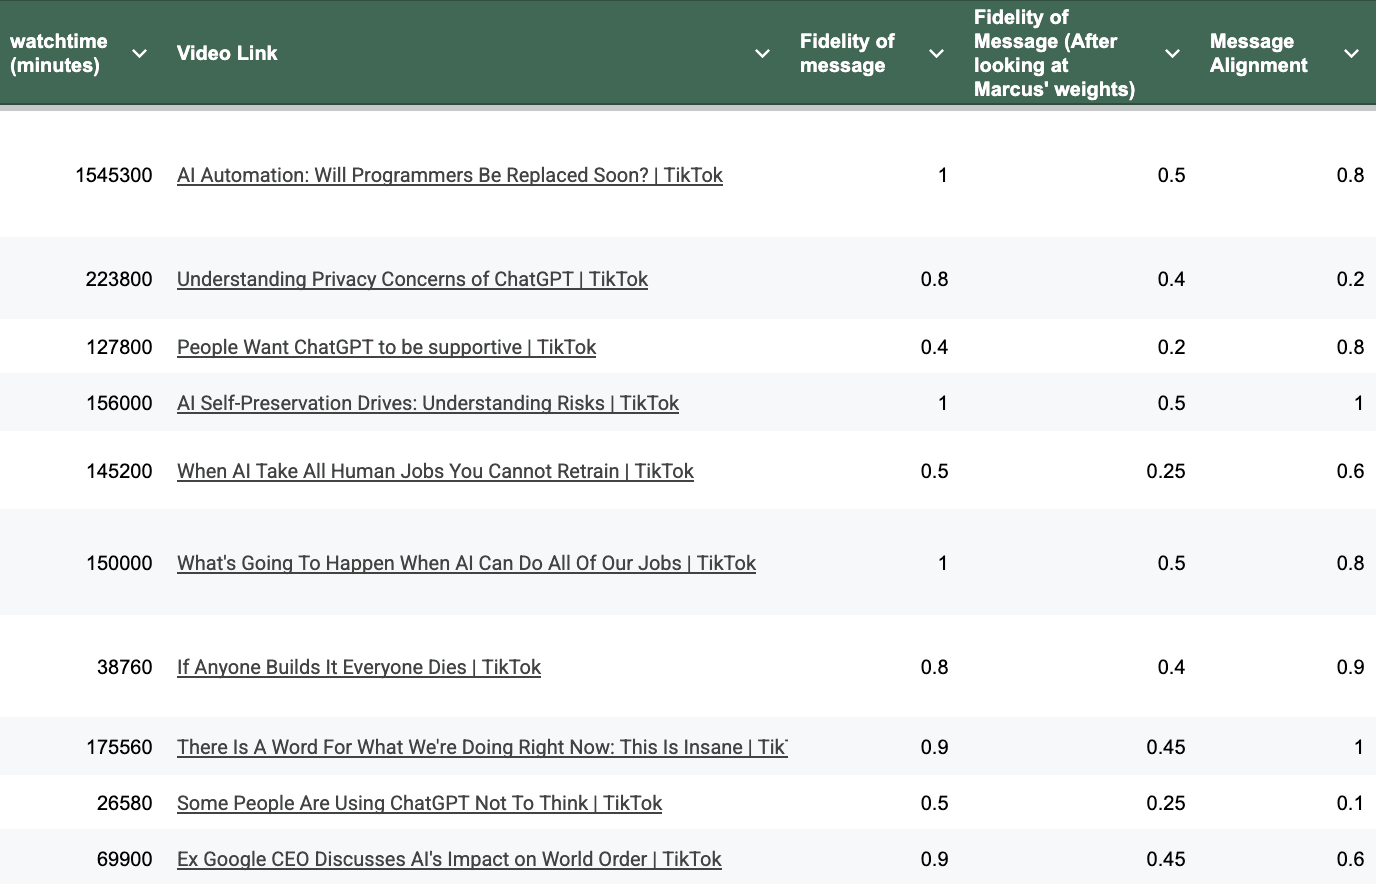Select Fidelity of message 0.9 in This Is Insane row
Viewport: 1376px width, 884px height.
(934, 747)
